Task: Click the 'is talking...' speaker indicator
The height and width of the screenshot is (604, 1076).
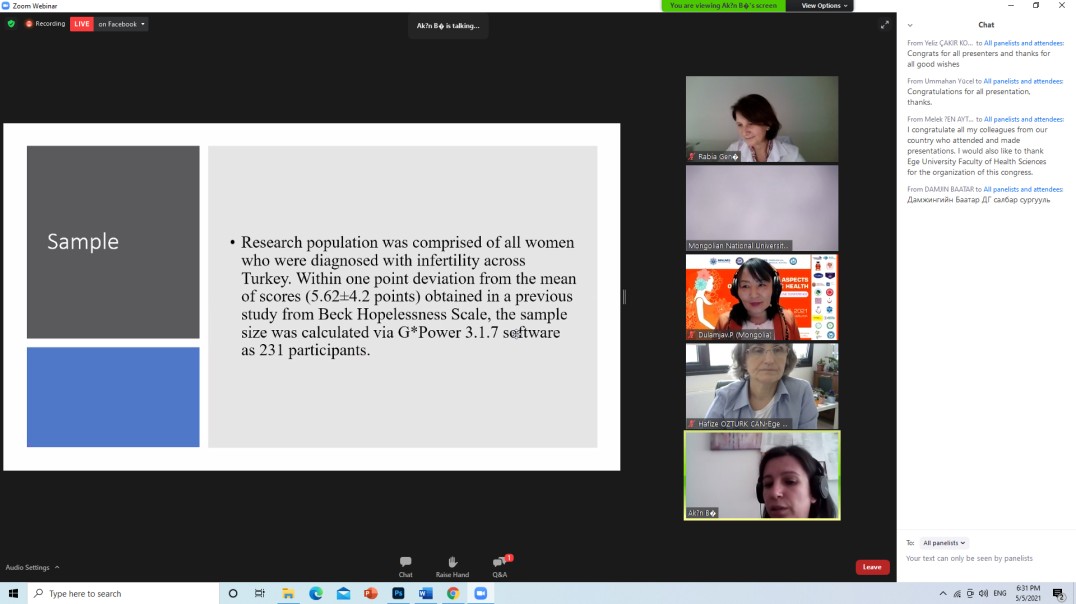Action: click(x=448, y=26)
